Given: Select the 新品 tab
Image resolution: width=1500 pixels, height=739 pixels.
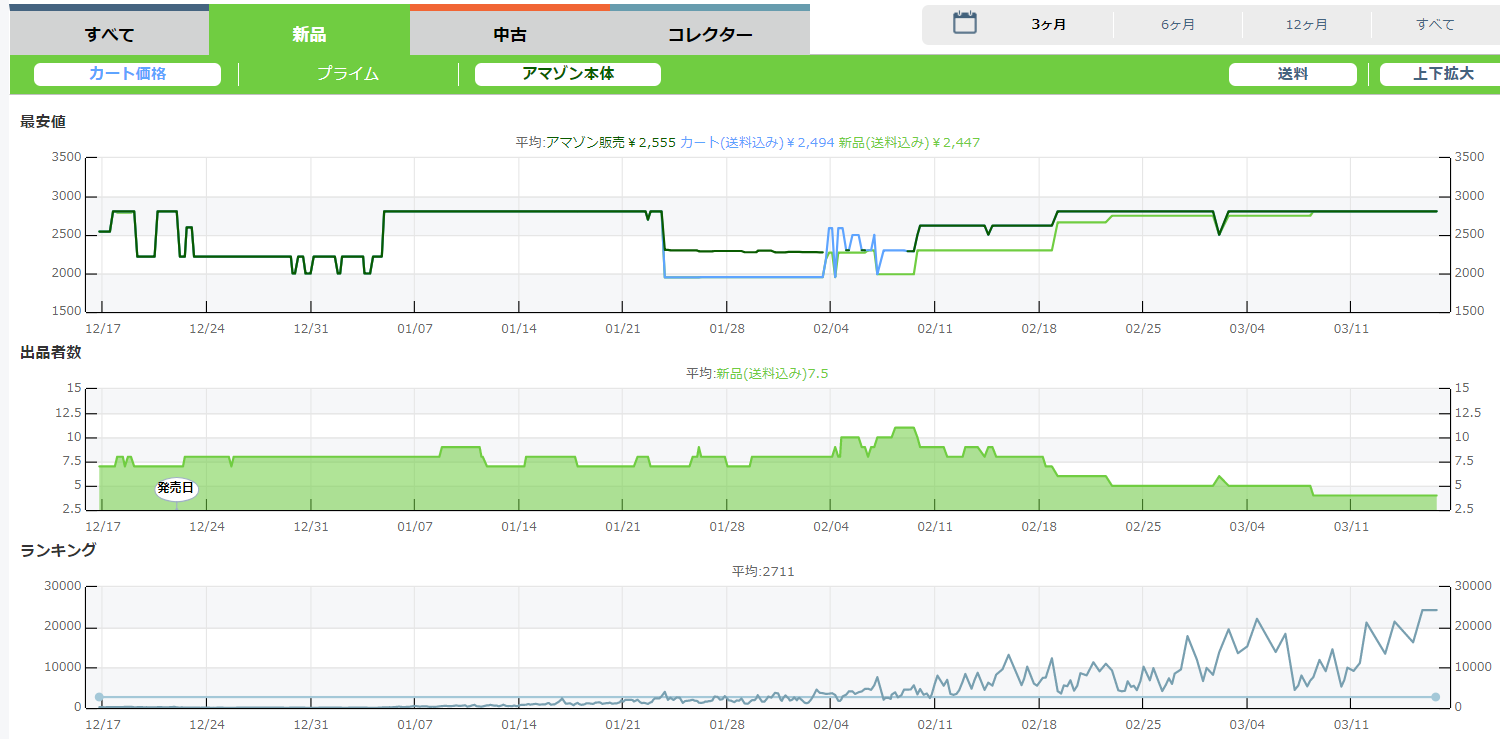Looking at the screenshot, I should coord(309,34).
